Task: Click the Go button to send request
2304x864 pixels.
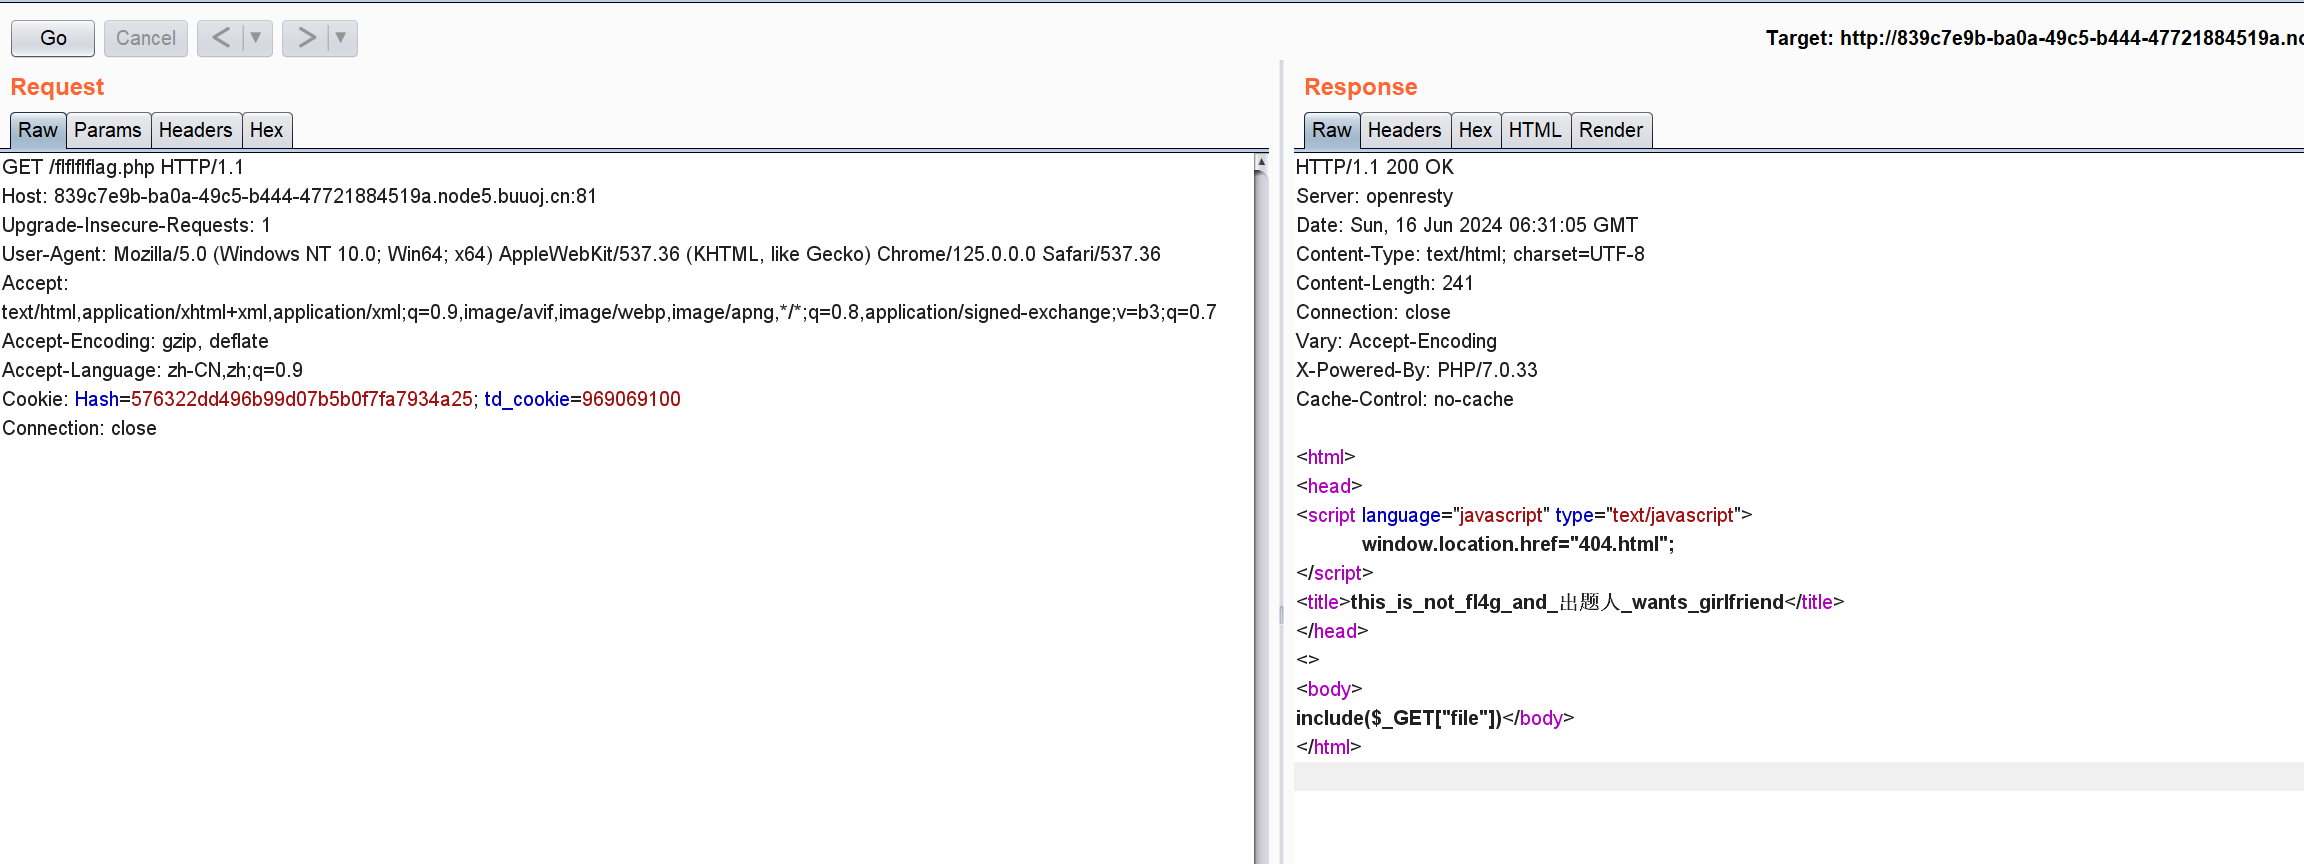Action: coord(53,38)
